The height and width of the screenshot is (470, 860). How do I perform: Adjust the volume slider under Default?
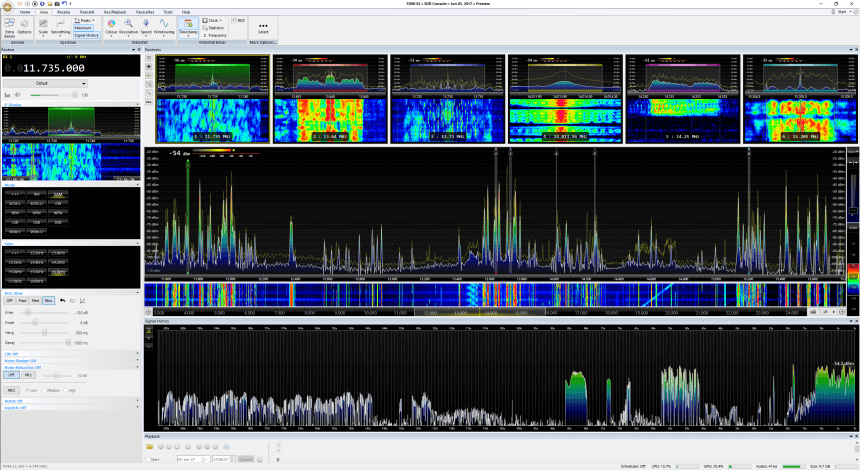(54, 95)
